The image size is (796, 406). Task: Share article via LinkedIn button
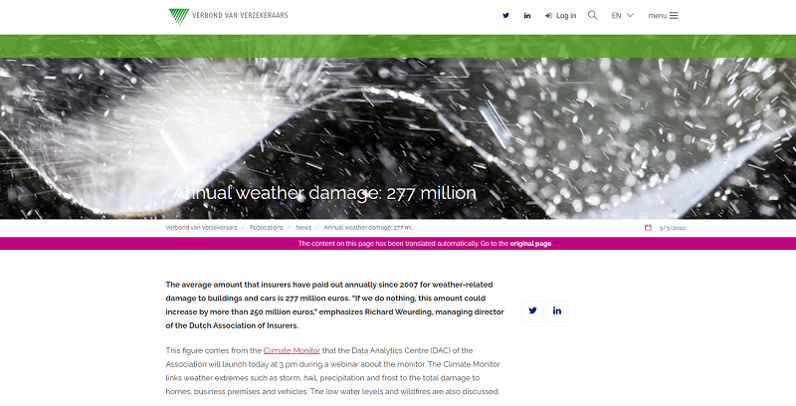(x=557, y=311)
